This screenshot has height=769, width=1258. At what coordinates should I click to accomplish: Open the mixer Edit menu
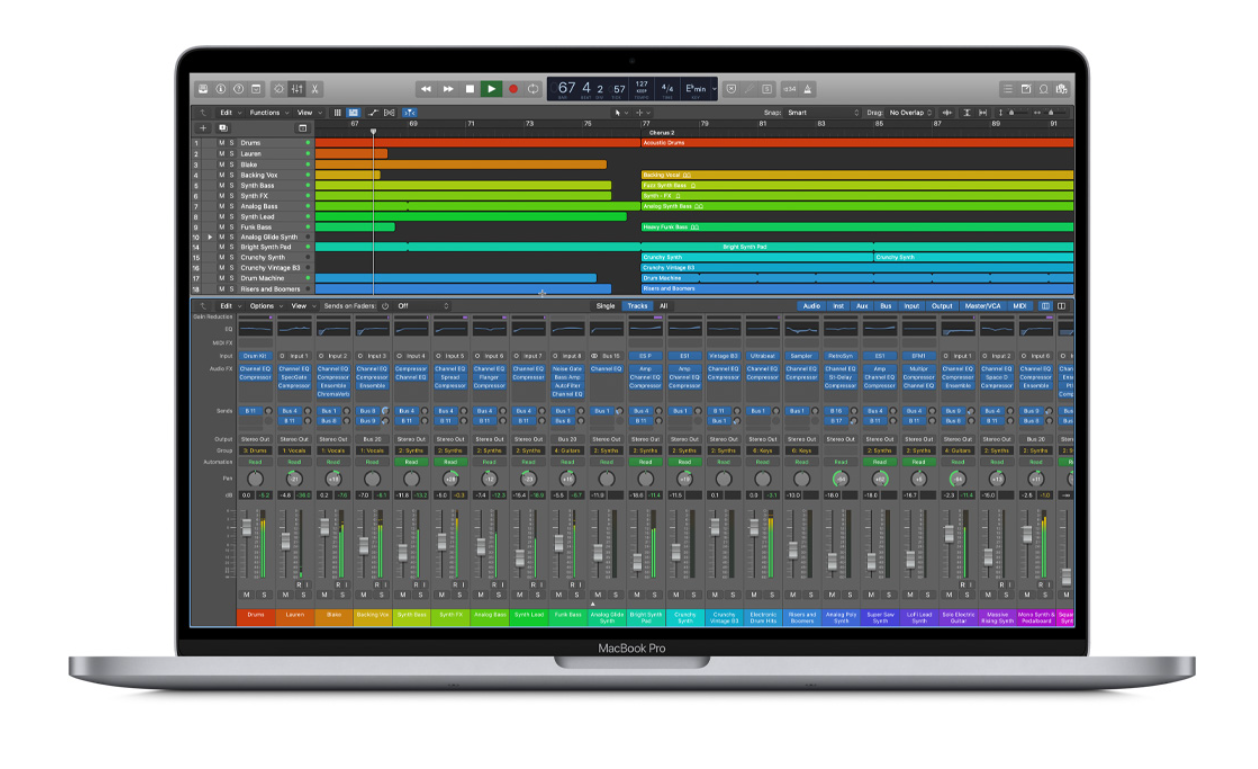[229, 306]
